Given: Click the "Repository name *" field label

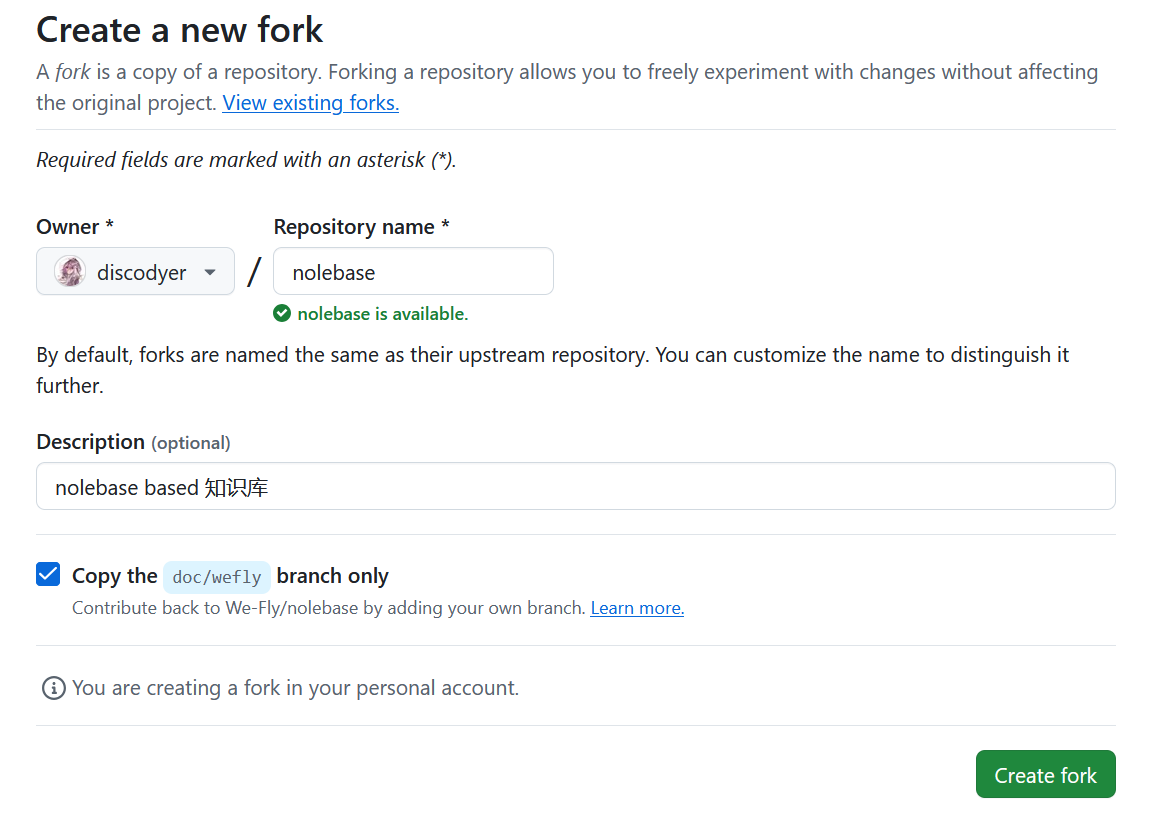Looking at the screenshot, I should (x=361, y=227).
